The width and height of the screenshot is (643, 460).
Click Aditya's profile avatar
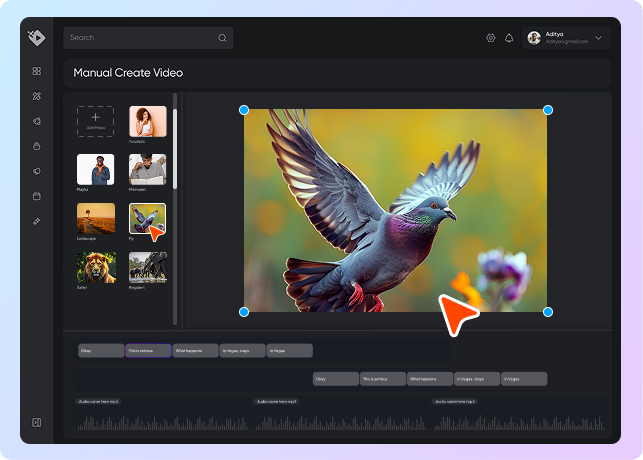coord(534,38)
